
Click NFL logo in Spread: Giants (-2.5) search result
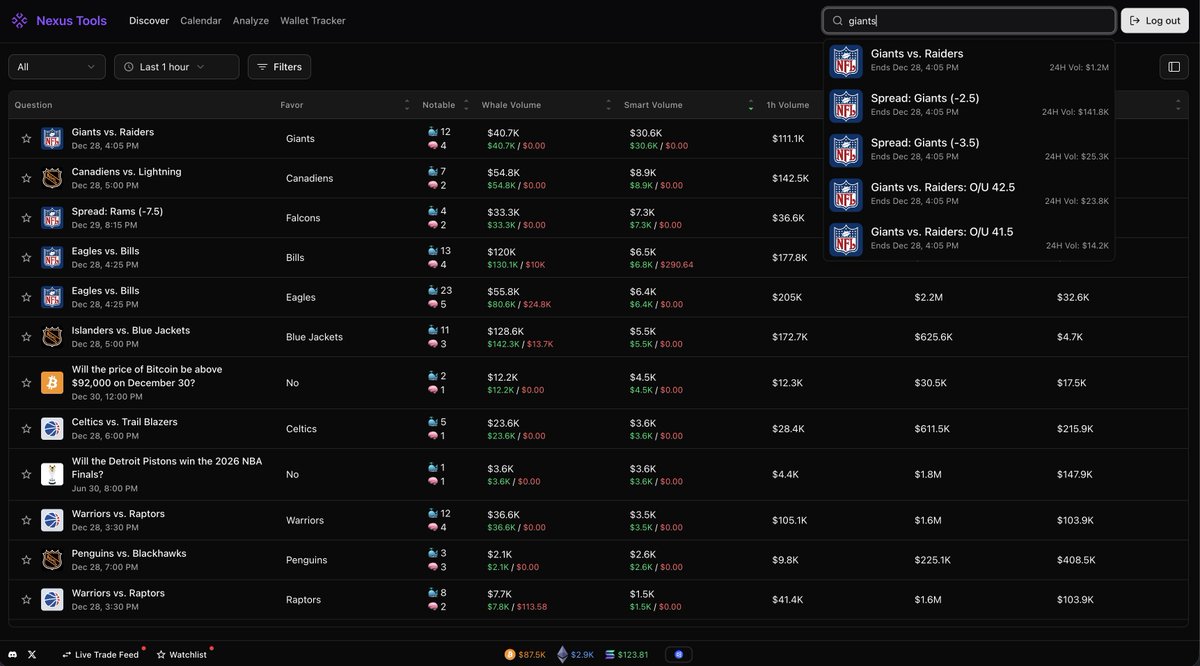(x=846, y=105)
